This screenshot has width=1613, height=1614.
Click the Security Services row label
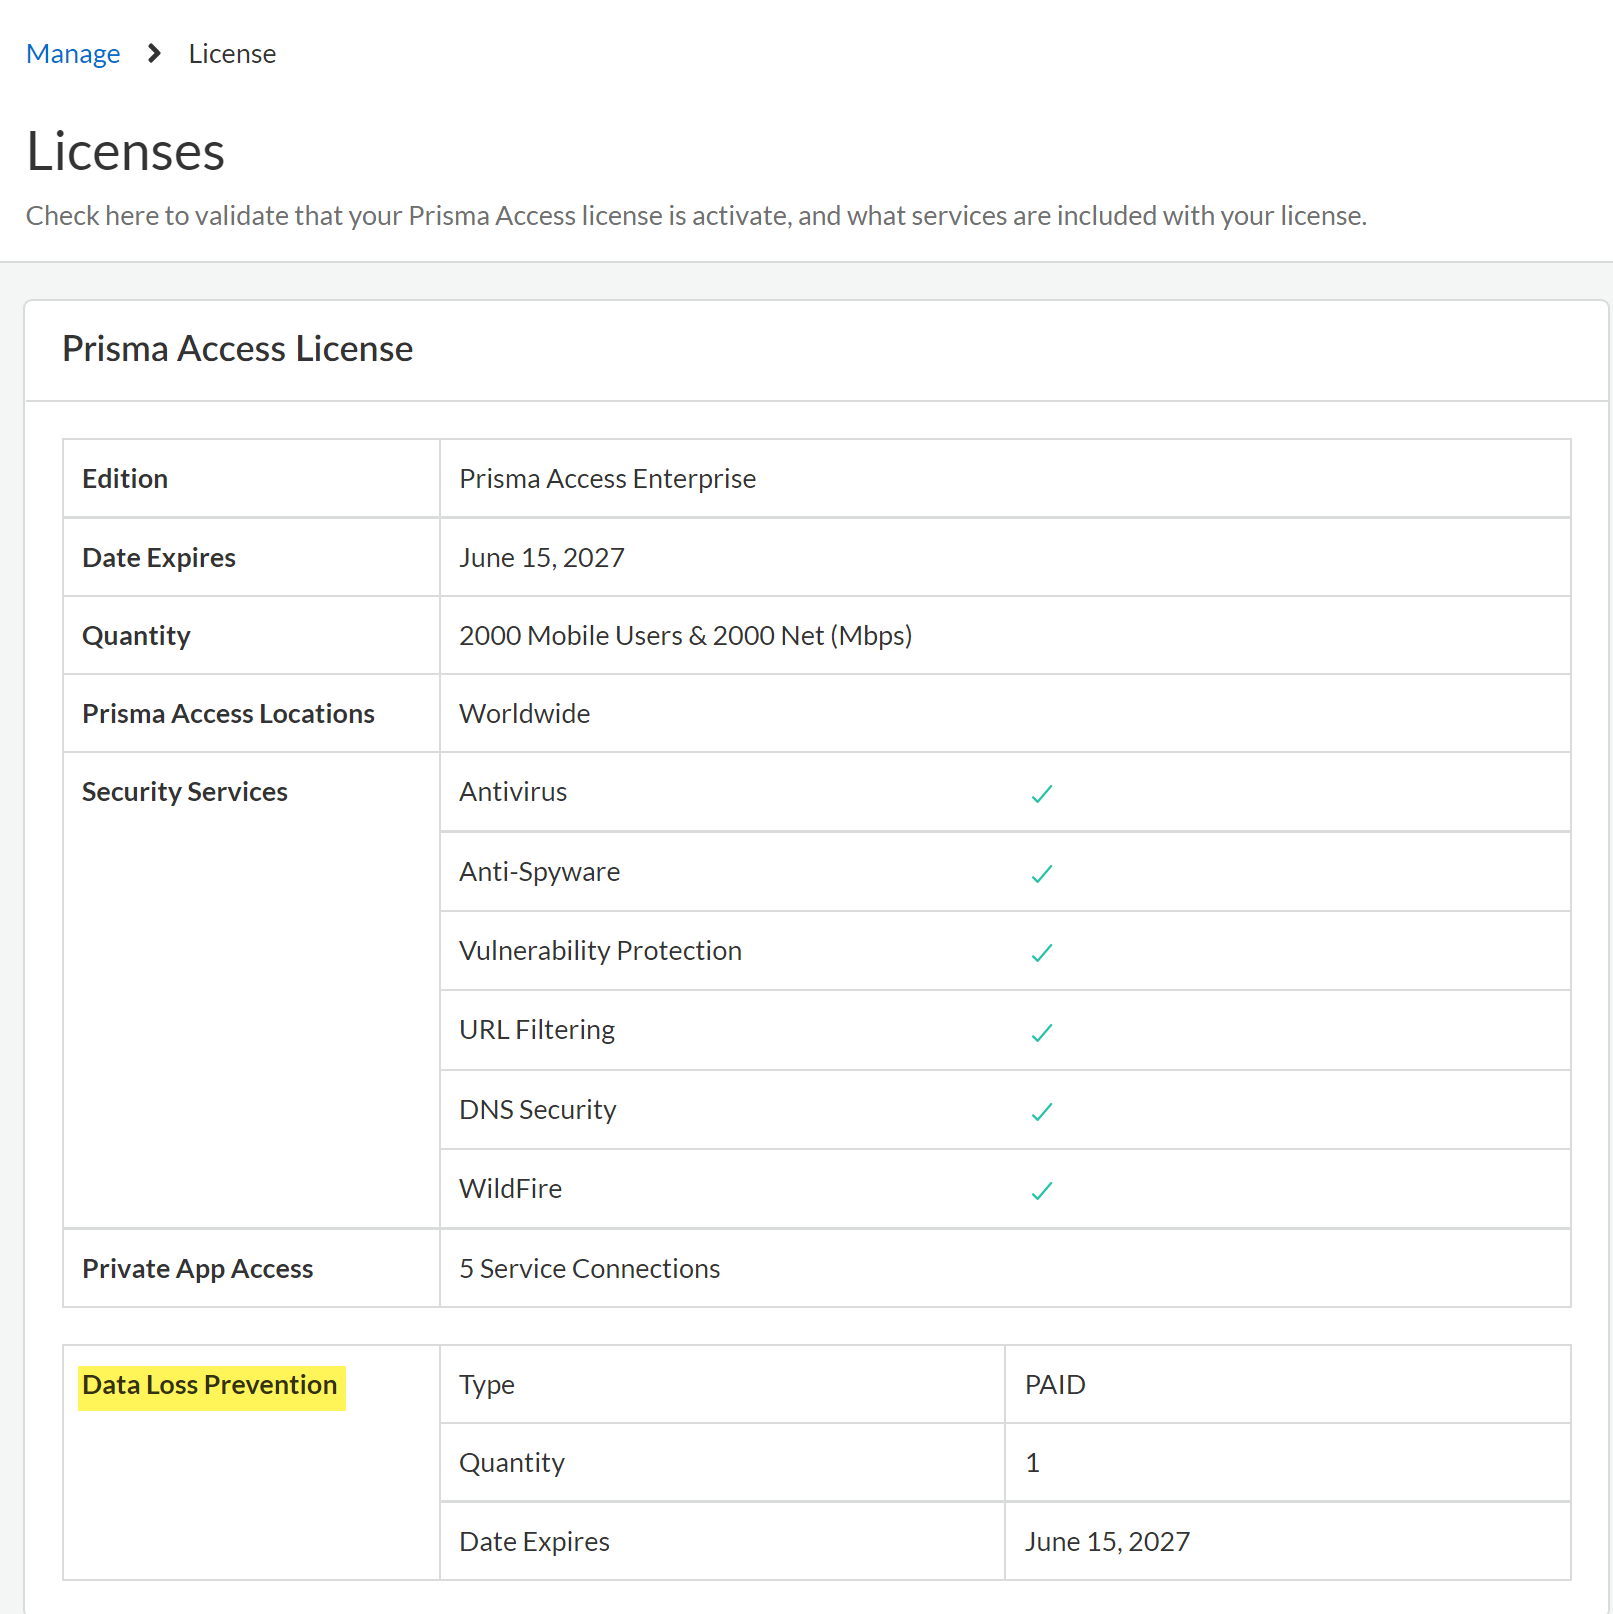[x=185, y=792]
